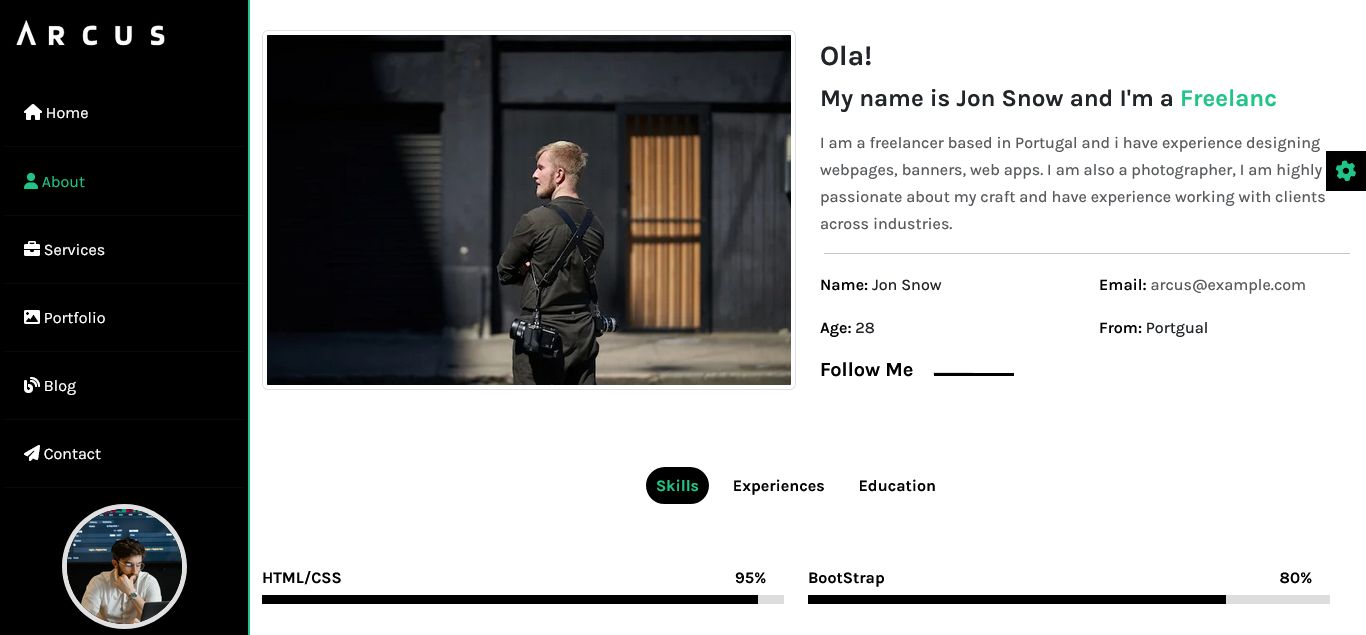Select the Education tab

click(x=897, y=486)
